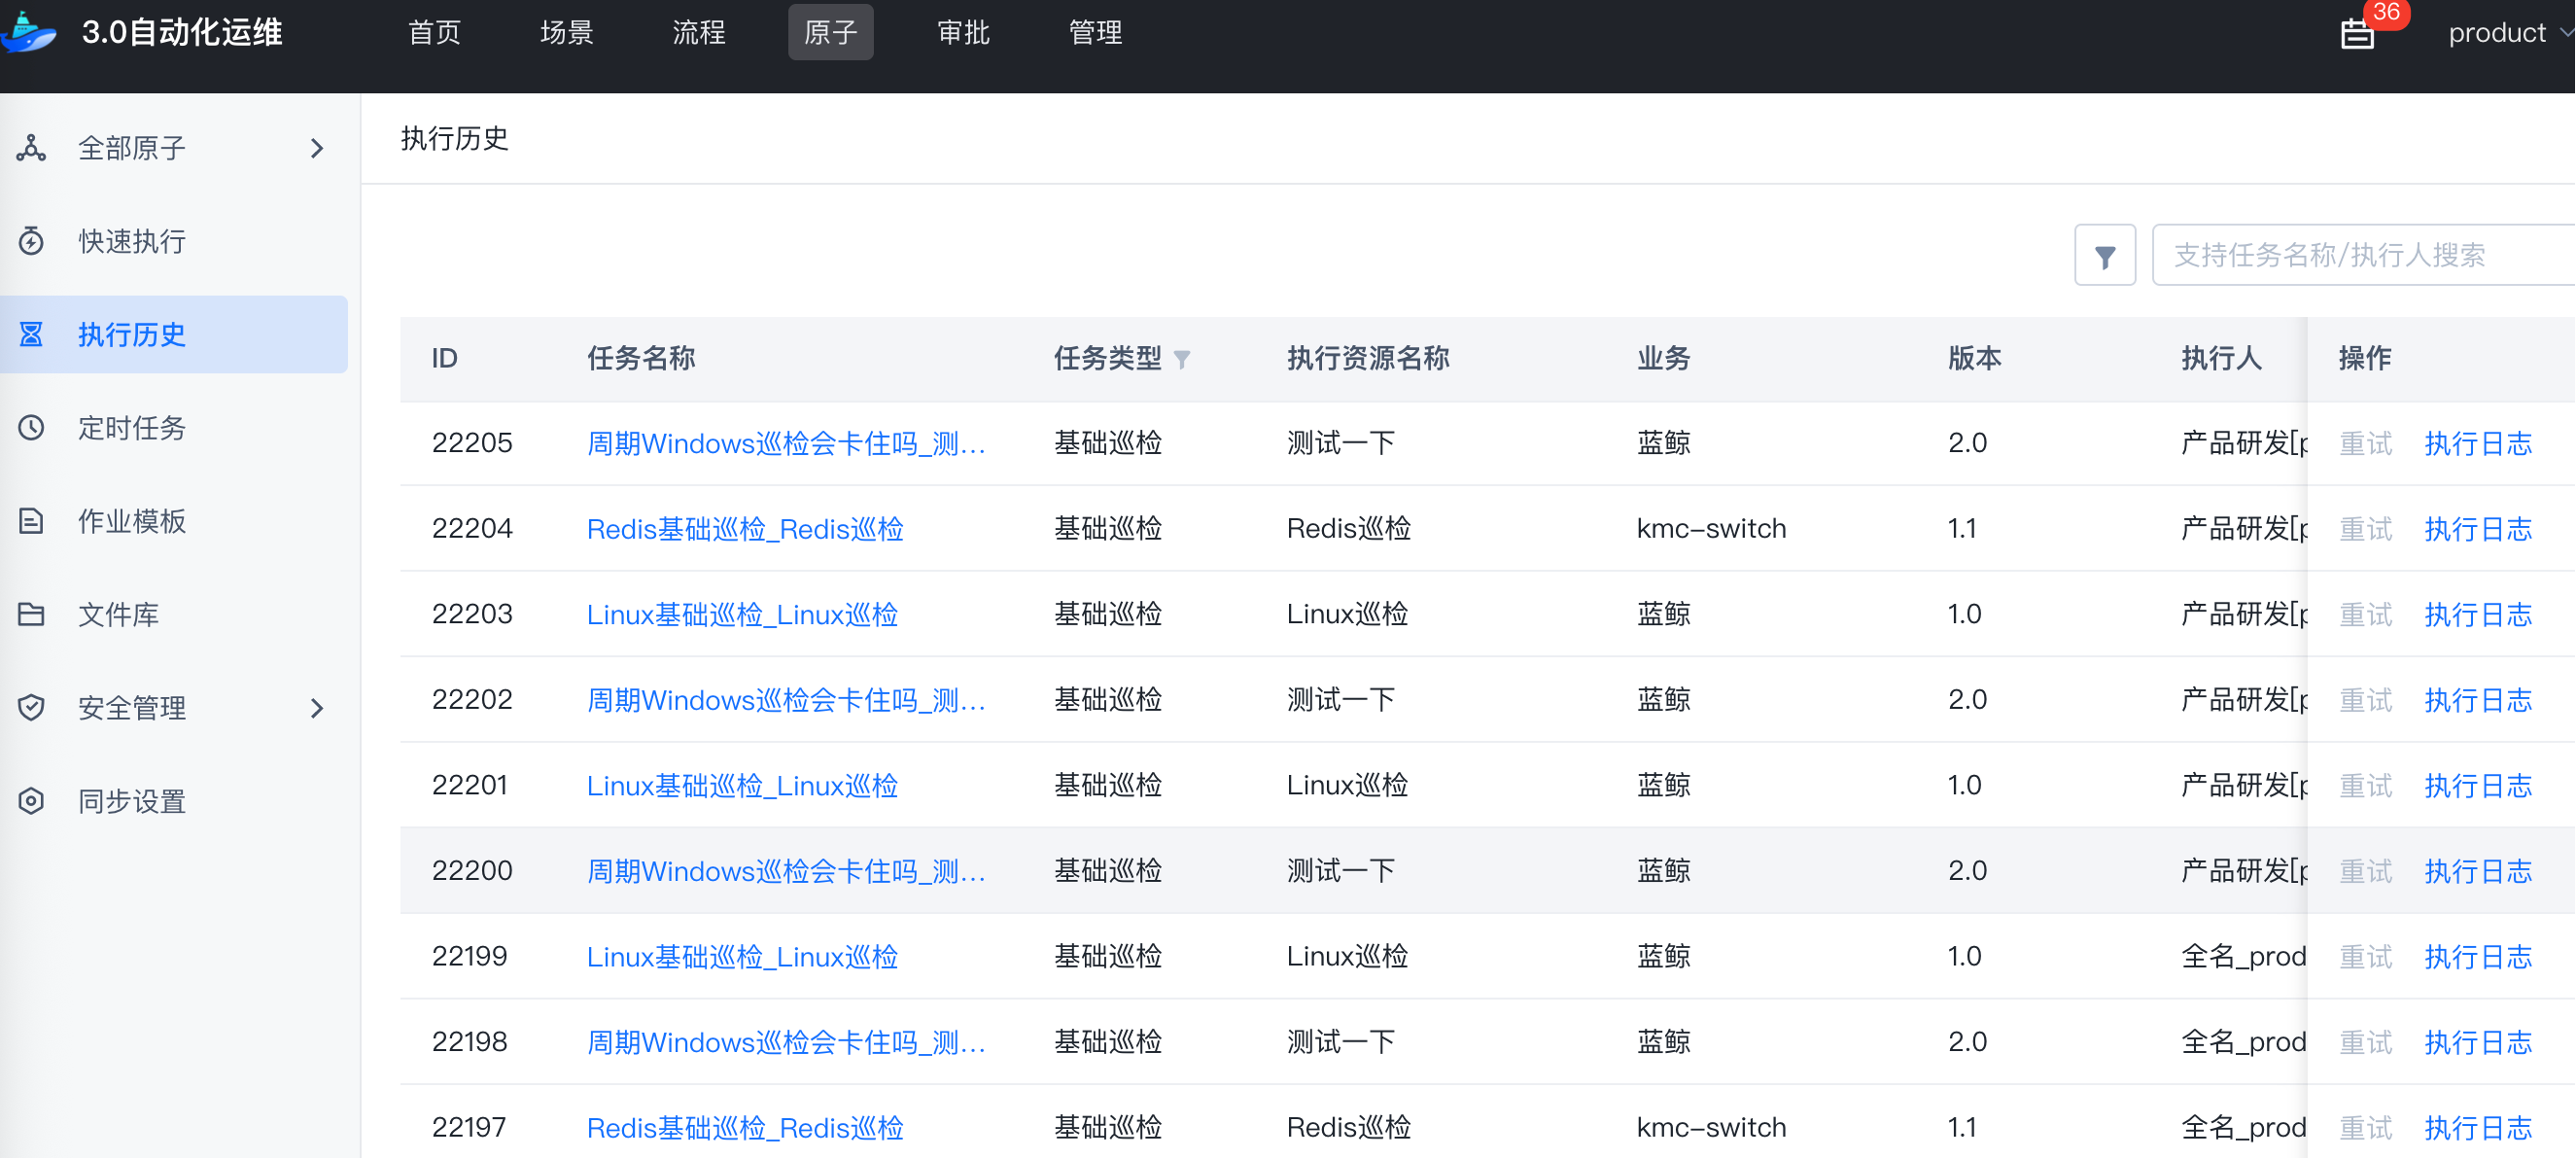Click the 作业模板 document icon
This screenshot has width=2576, height=1159.
pos(32,521)
